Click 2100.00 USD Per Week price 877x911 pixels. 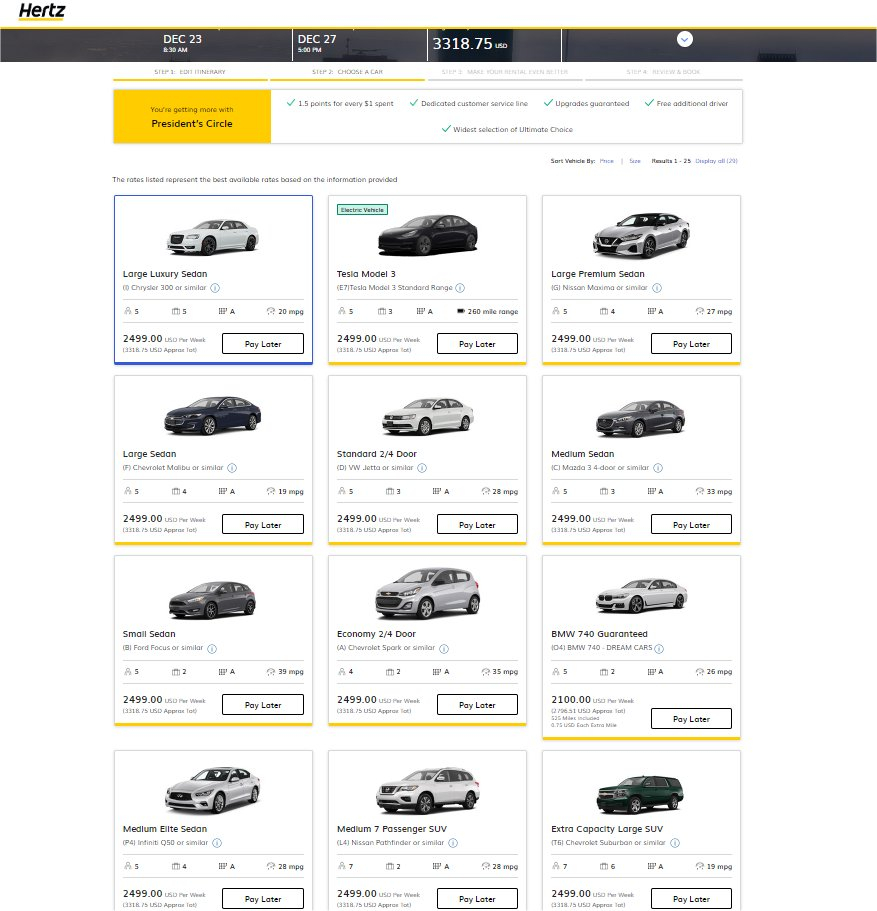point(592,700)
